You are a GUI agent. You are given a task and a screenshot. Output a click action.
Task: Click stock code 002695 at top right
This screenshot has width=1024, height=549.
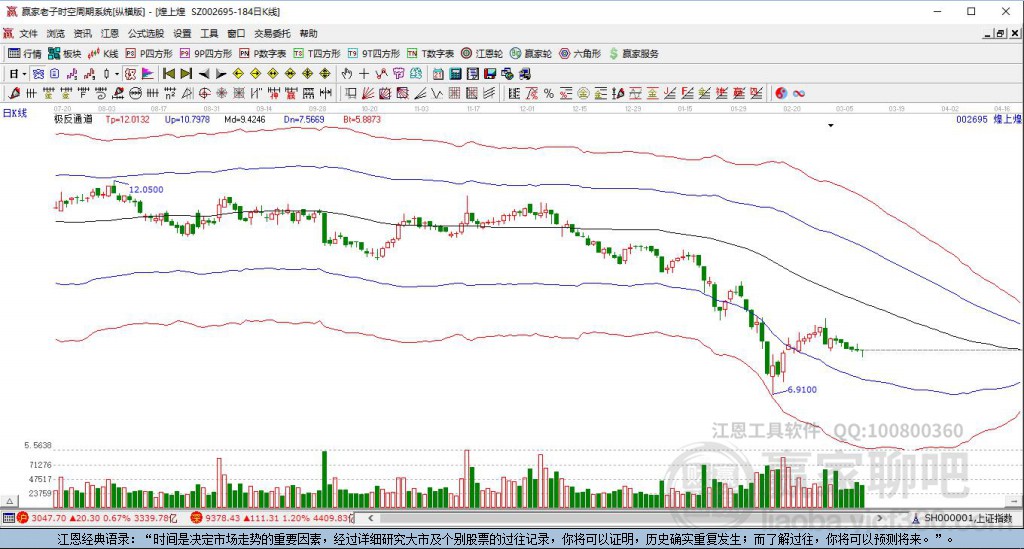tap(972, 119)
